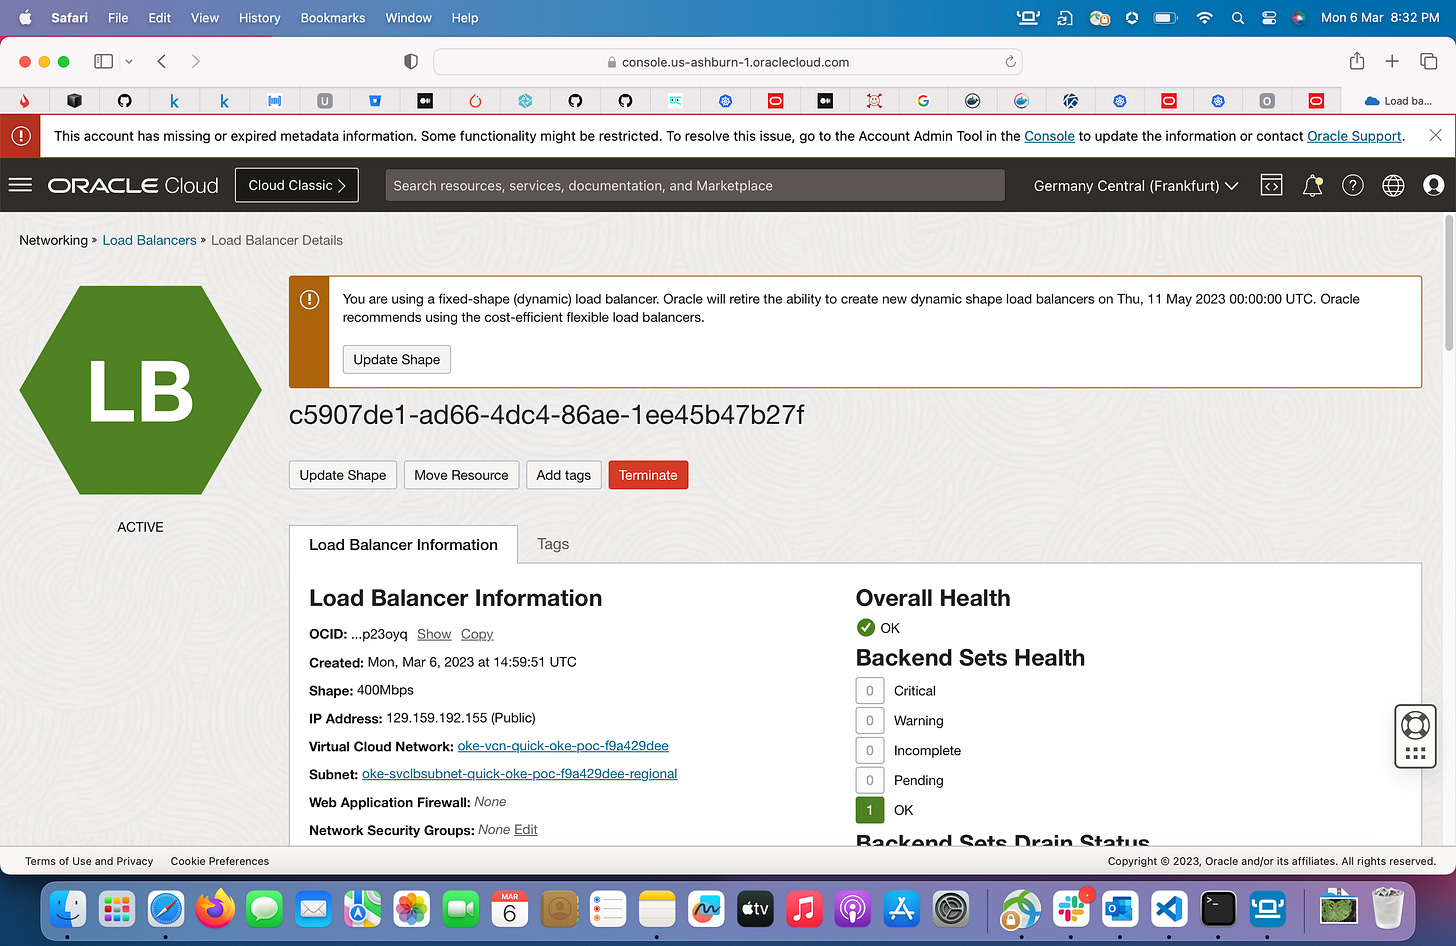This screenshot has width=1456, height=946.
Task: Follow the Oracle Support link
Action: coord(1354,136)
